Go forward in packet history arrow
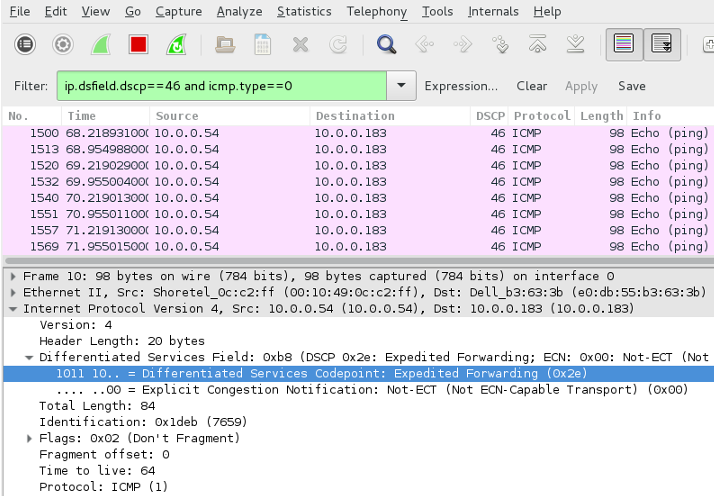The width and height of the screenshot is (714, 496). click(463, 45)
